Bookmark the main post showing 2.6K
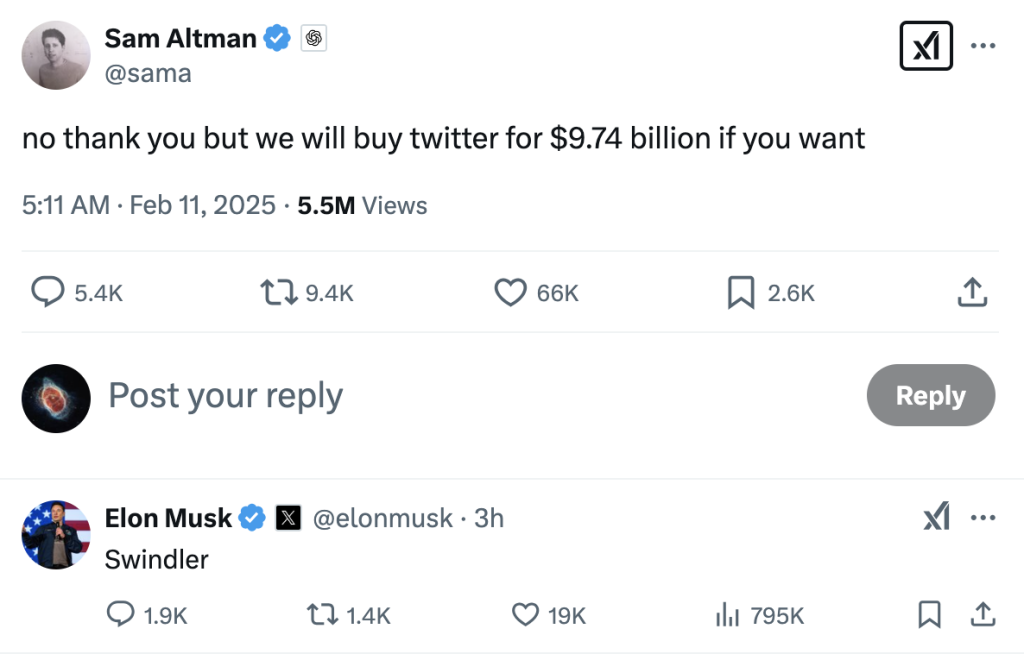This screenshot has height=654, width=1024. pos(740,292)
